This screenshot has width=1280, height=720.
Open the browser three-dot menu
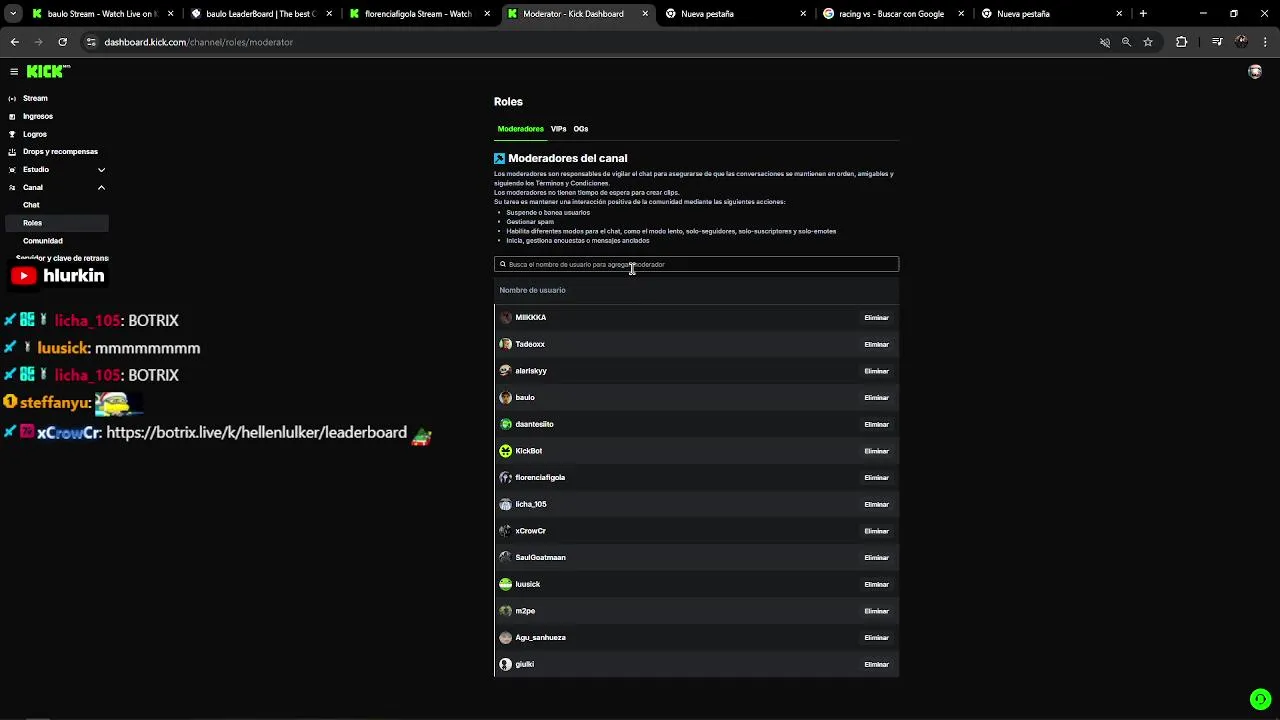coord(1266,42)
